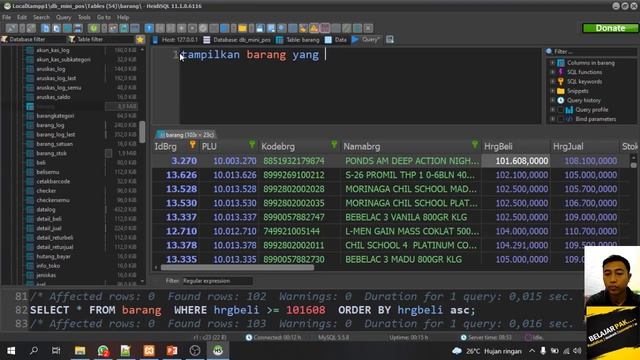This screenshot has width=640, height=360.
Task: Click Kodebrg cell 8851932179874
Action: coord(300,161)
